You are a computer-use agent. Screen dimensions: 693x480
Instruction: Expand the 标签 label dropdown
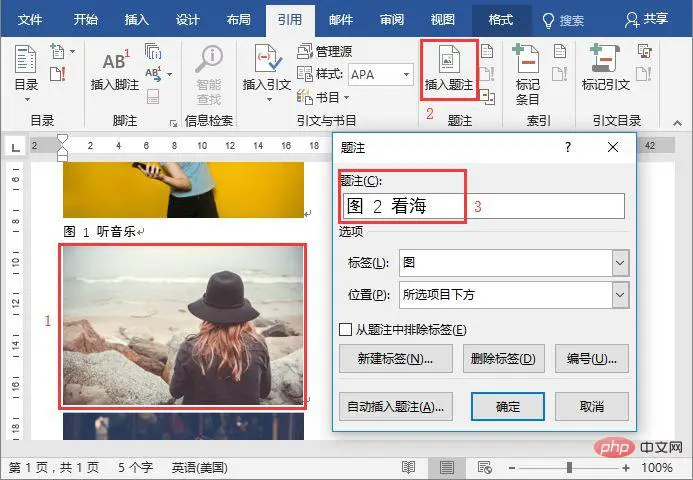coord(620,263)
